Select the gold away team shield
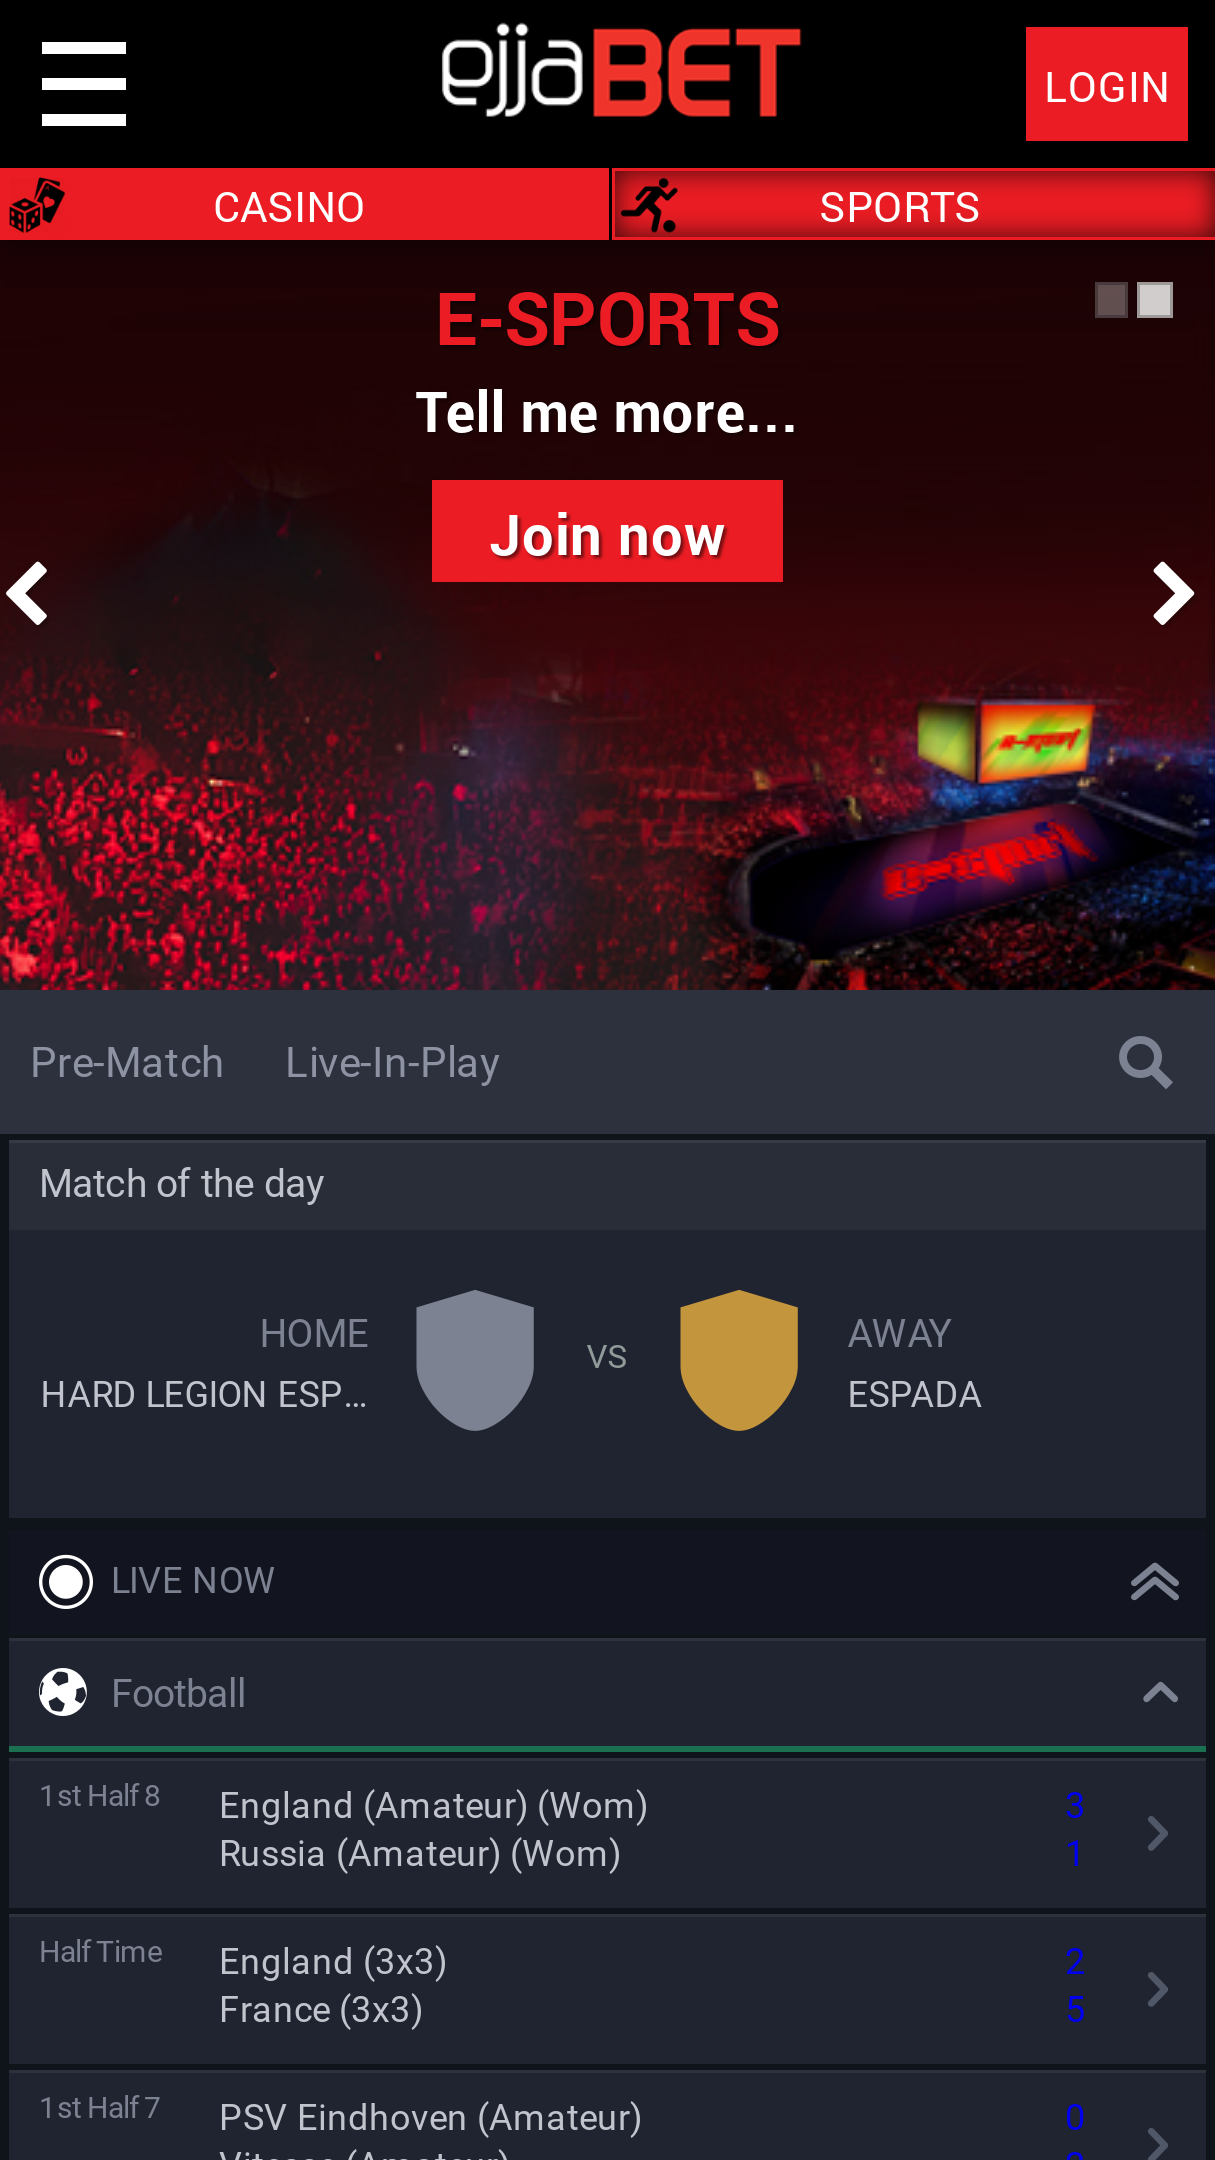The width and height of the screenshot is (1215, 2160). click(739, 1360)
